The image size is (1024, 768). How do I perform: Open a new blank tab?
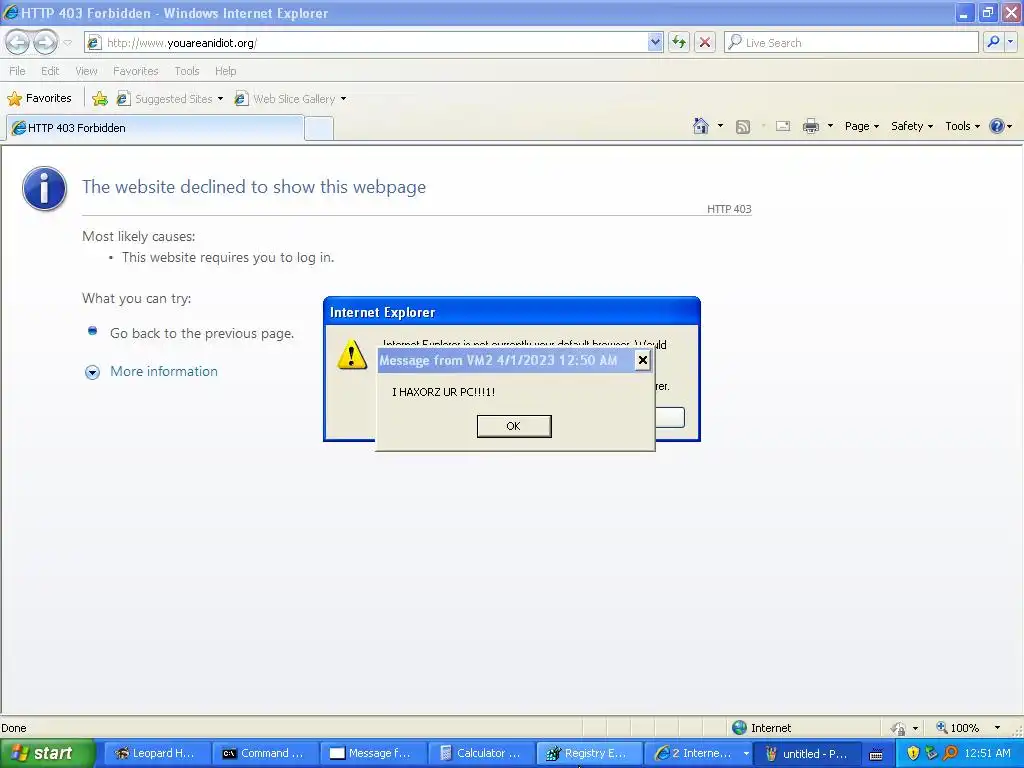(319, 129)
